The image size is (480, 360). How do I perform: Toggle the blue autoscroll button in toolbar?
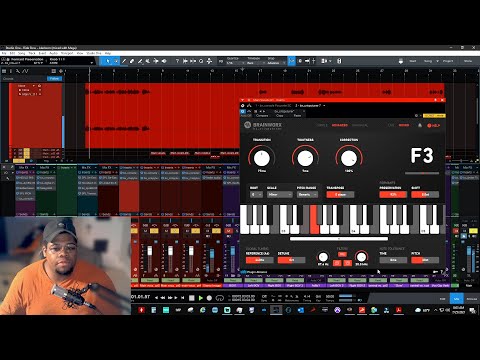[291, 61]
